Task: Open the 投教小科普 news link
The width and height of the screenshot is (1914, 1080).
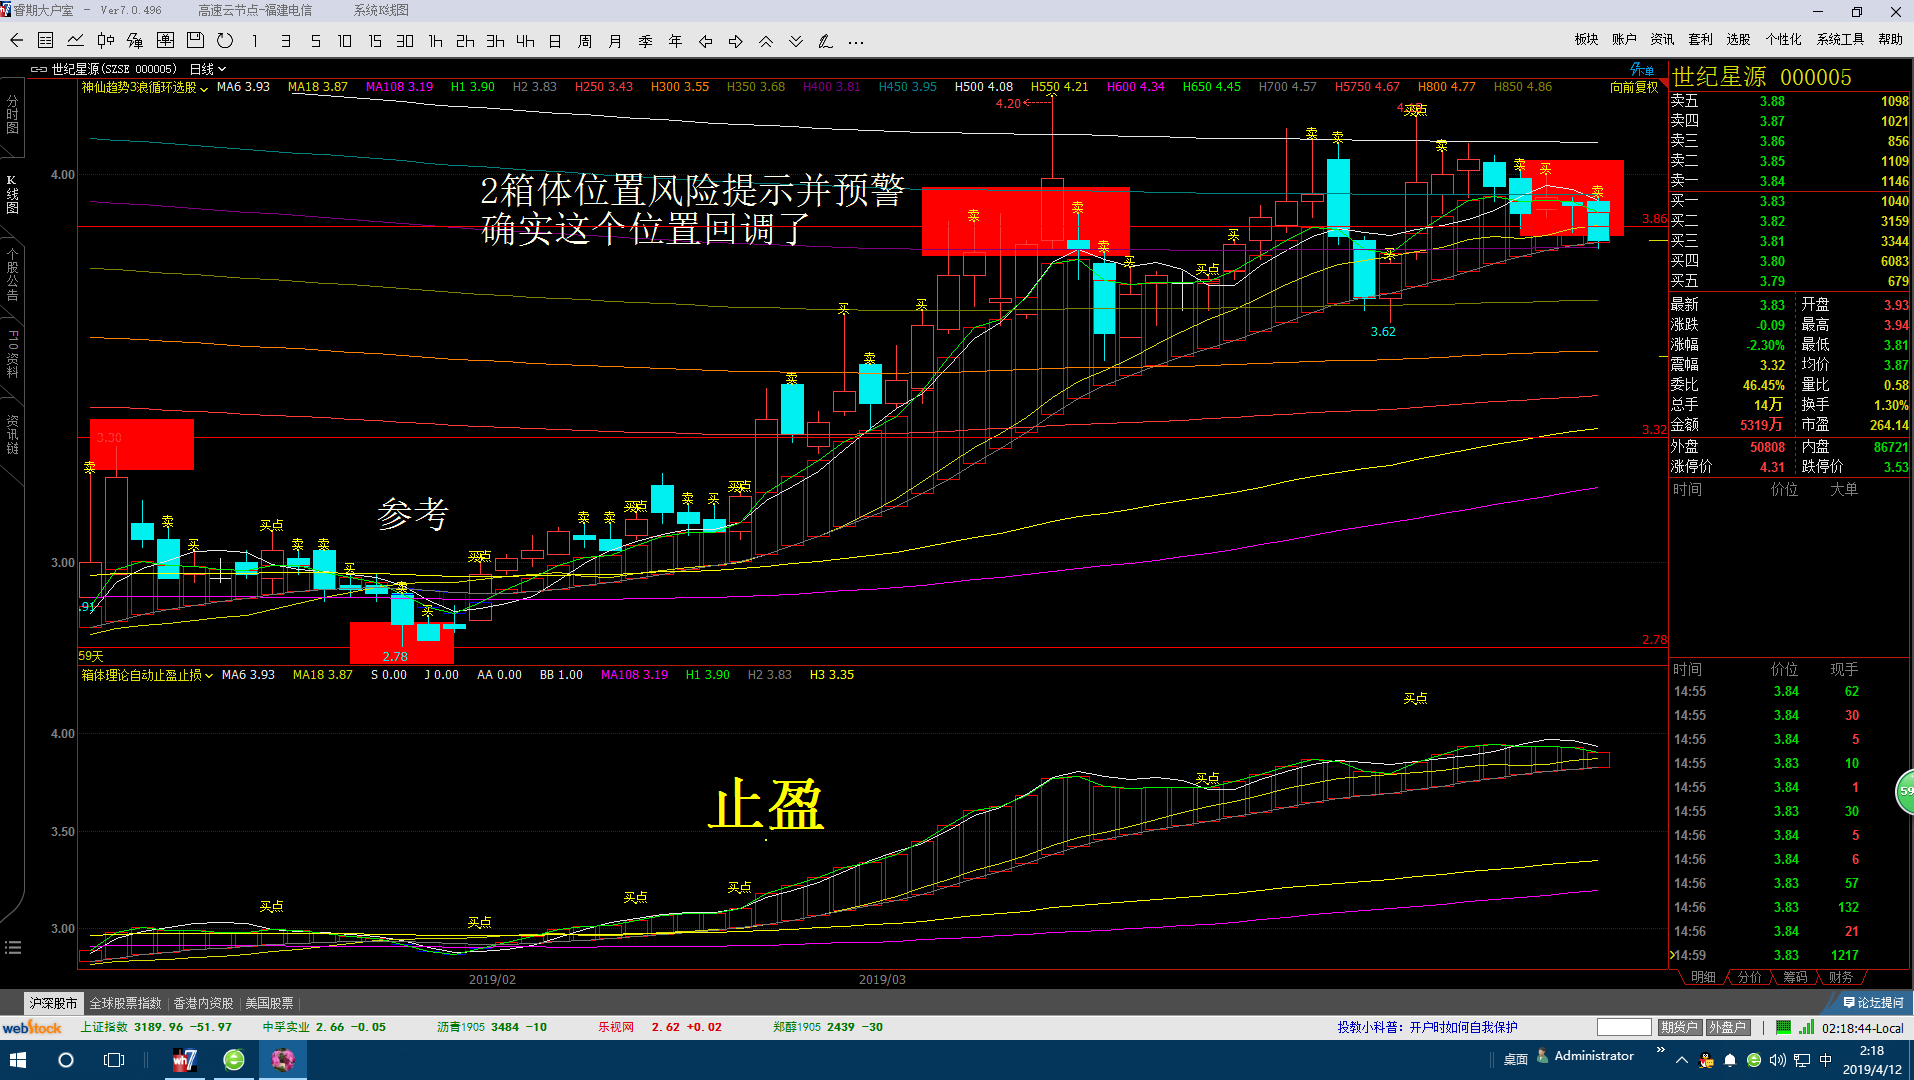Action: tap(1427, 1027)
